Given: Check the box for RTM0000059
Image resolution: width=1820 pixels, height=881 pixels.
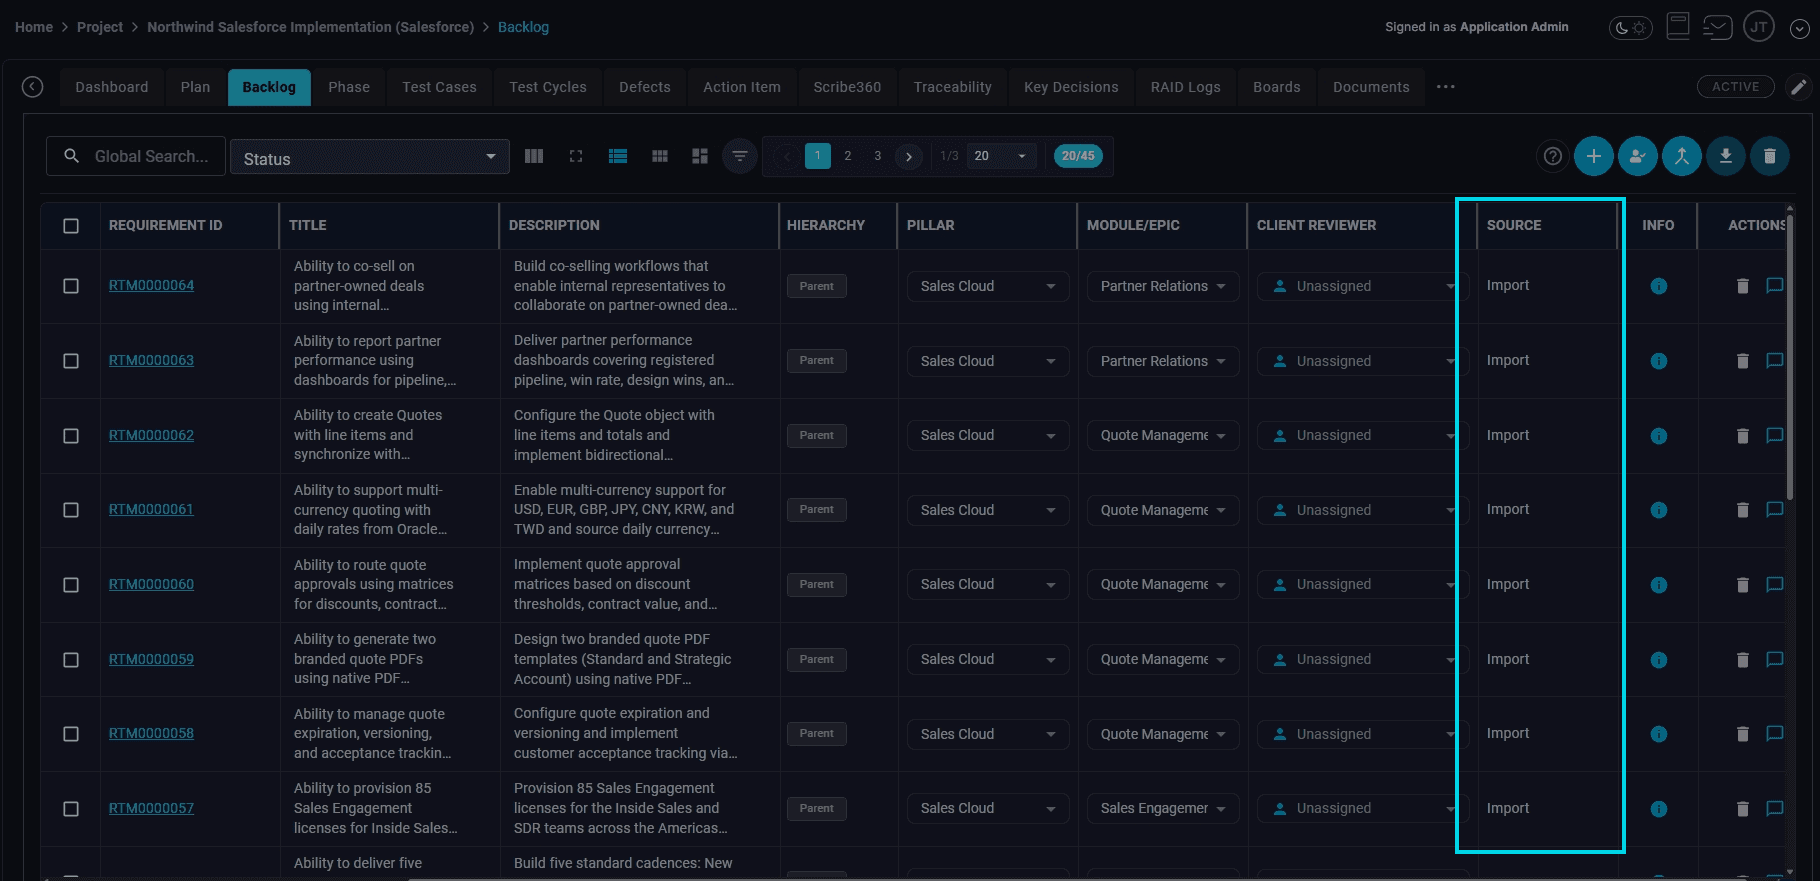Looking at the screenshot, I should click(x=71, y=660).
